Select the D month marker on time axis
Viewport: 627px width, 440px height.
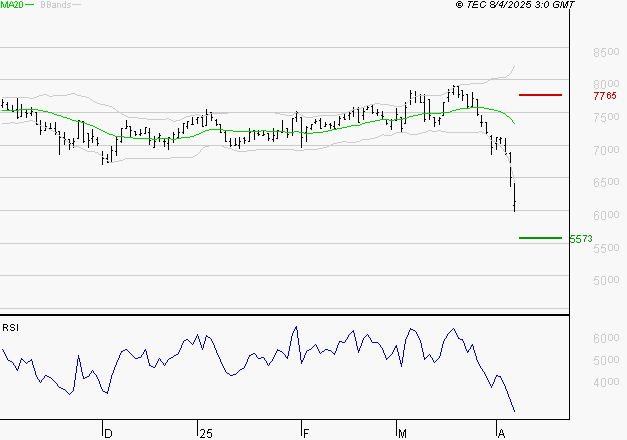pyautogui.click(x=108, y=433)
